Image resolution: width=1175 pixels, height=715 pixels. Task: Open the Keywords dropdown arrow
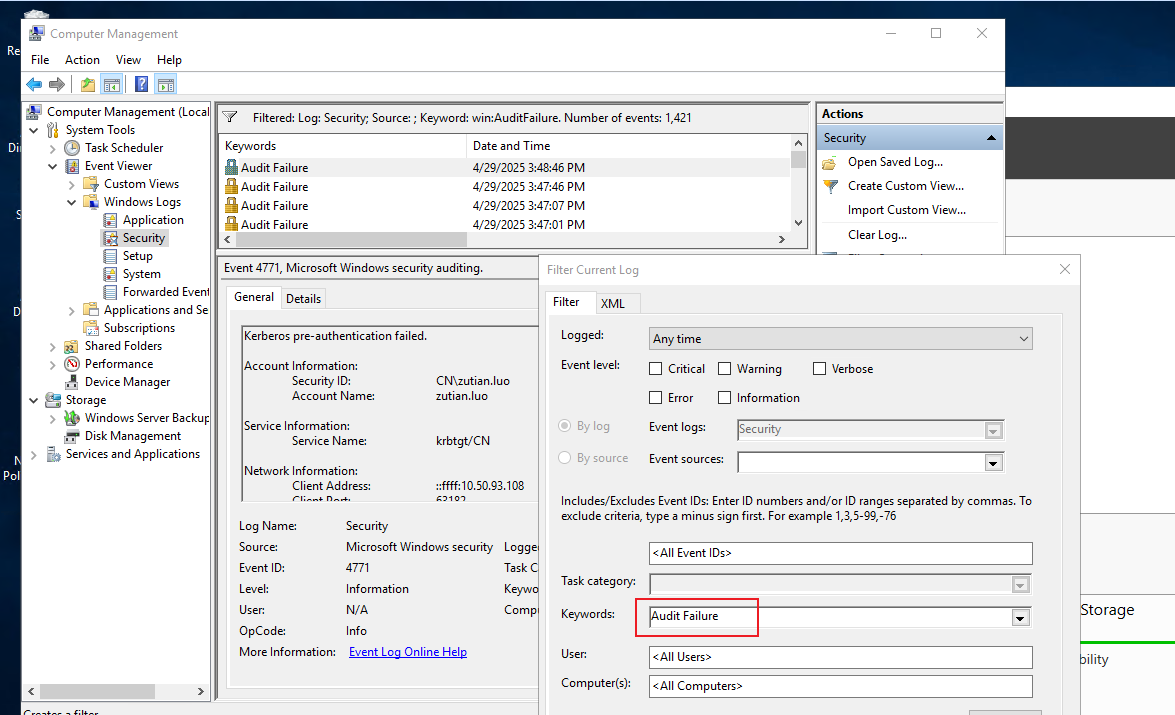coord(1020,618)
